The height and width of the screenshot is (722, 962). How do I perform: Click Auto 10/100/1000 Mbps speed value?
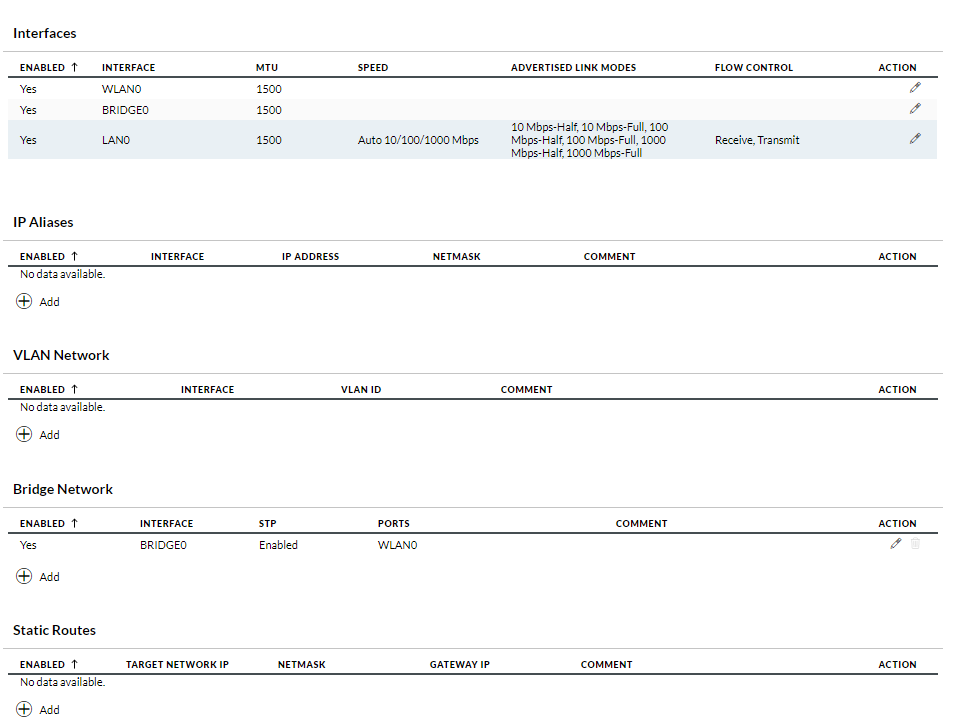coord(418,140)
